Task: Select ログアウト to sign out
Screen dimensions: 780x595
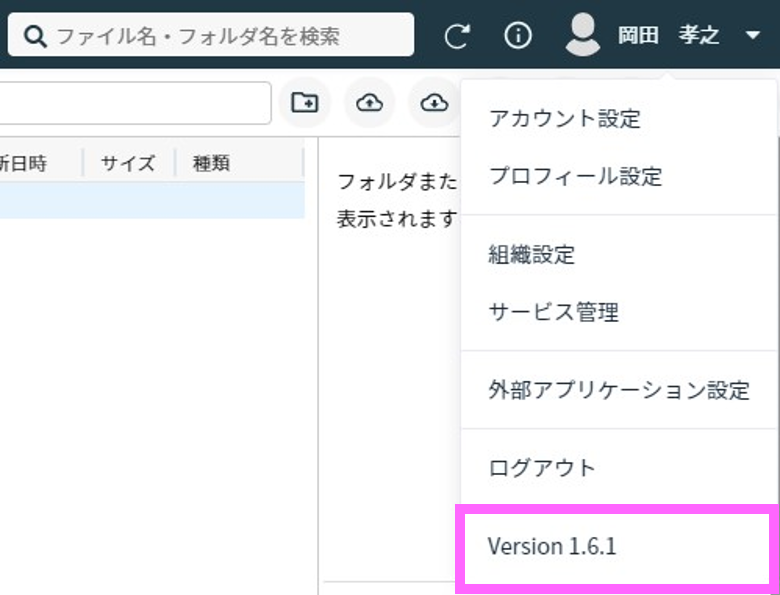Action: tap(541, 467)
